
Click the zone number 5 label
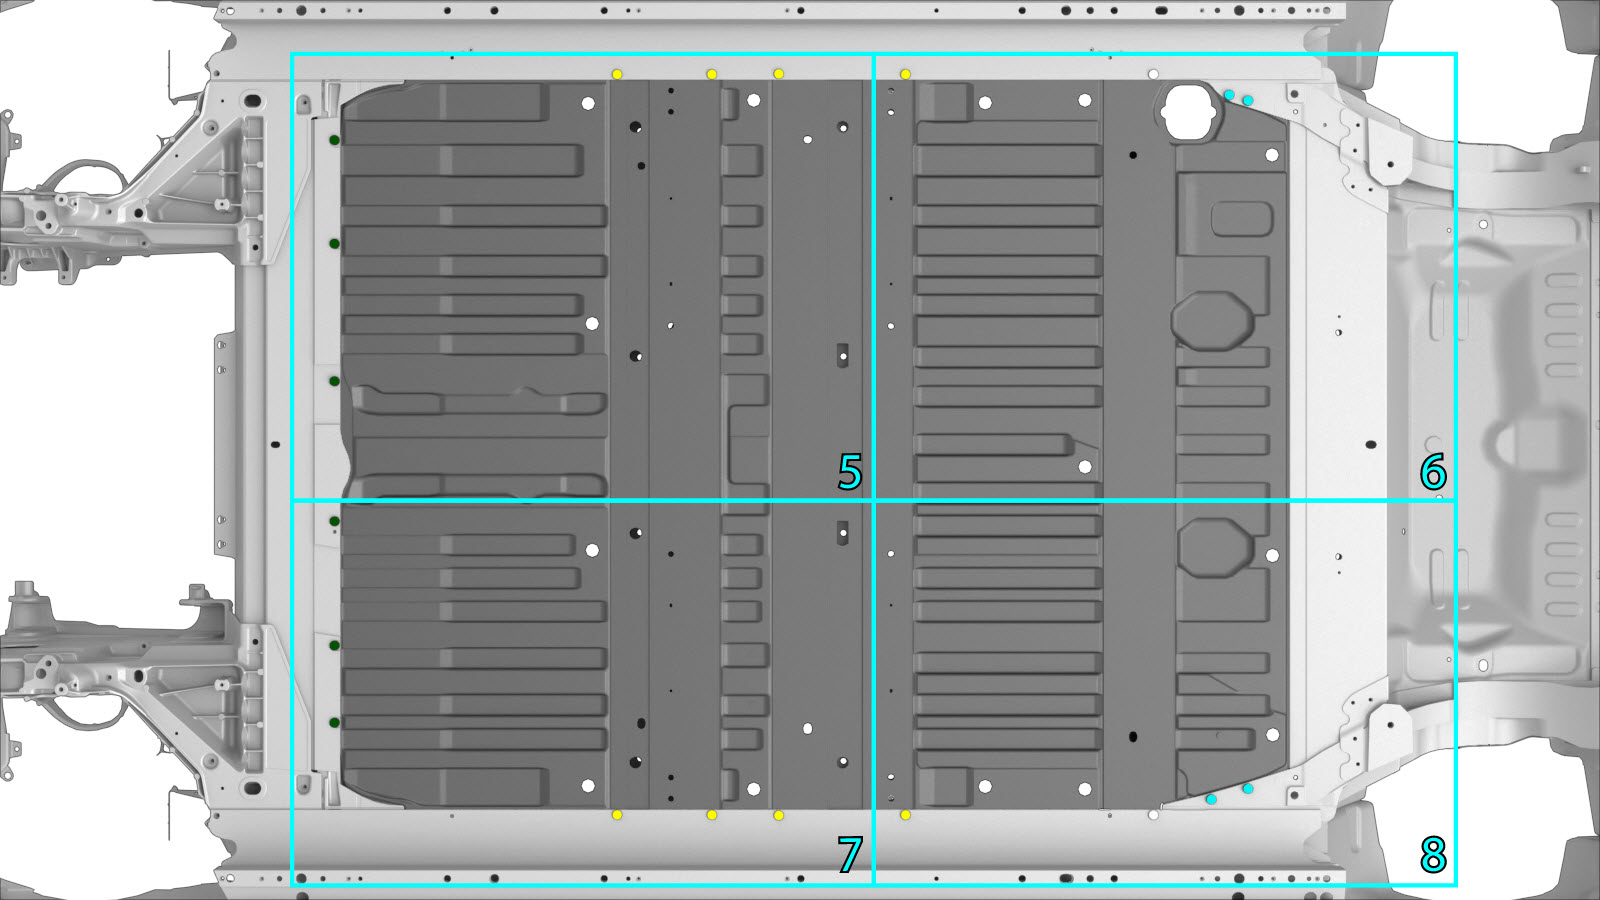click(850, 472)
